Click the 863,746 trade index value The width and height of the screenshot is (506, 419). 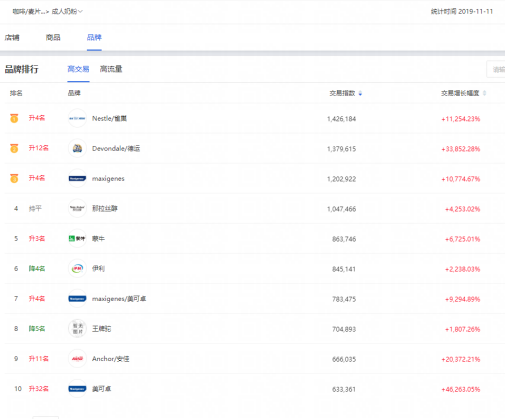tap(344, 239)
